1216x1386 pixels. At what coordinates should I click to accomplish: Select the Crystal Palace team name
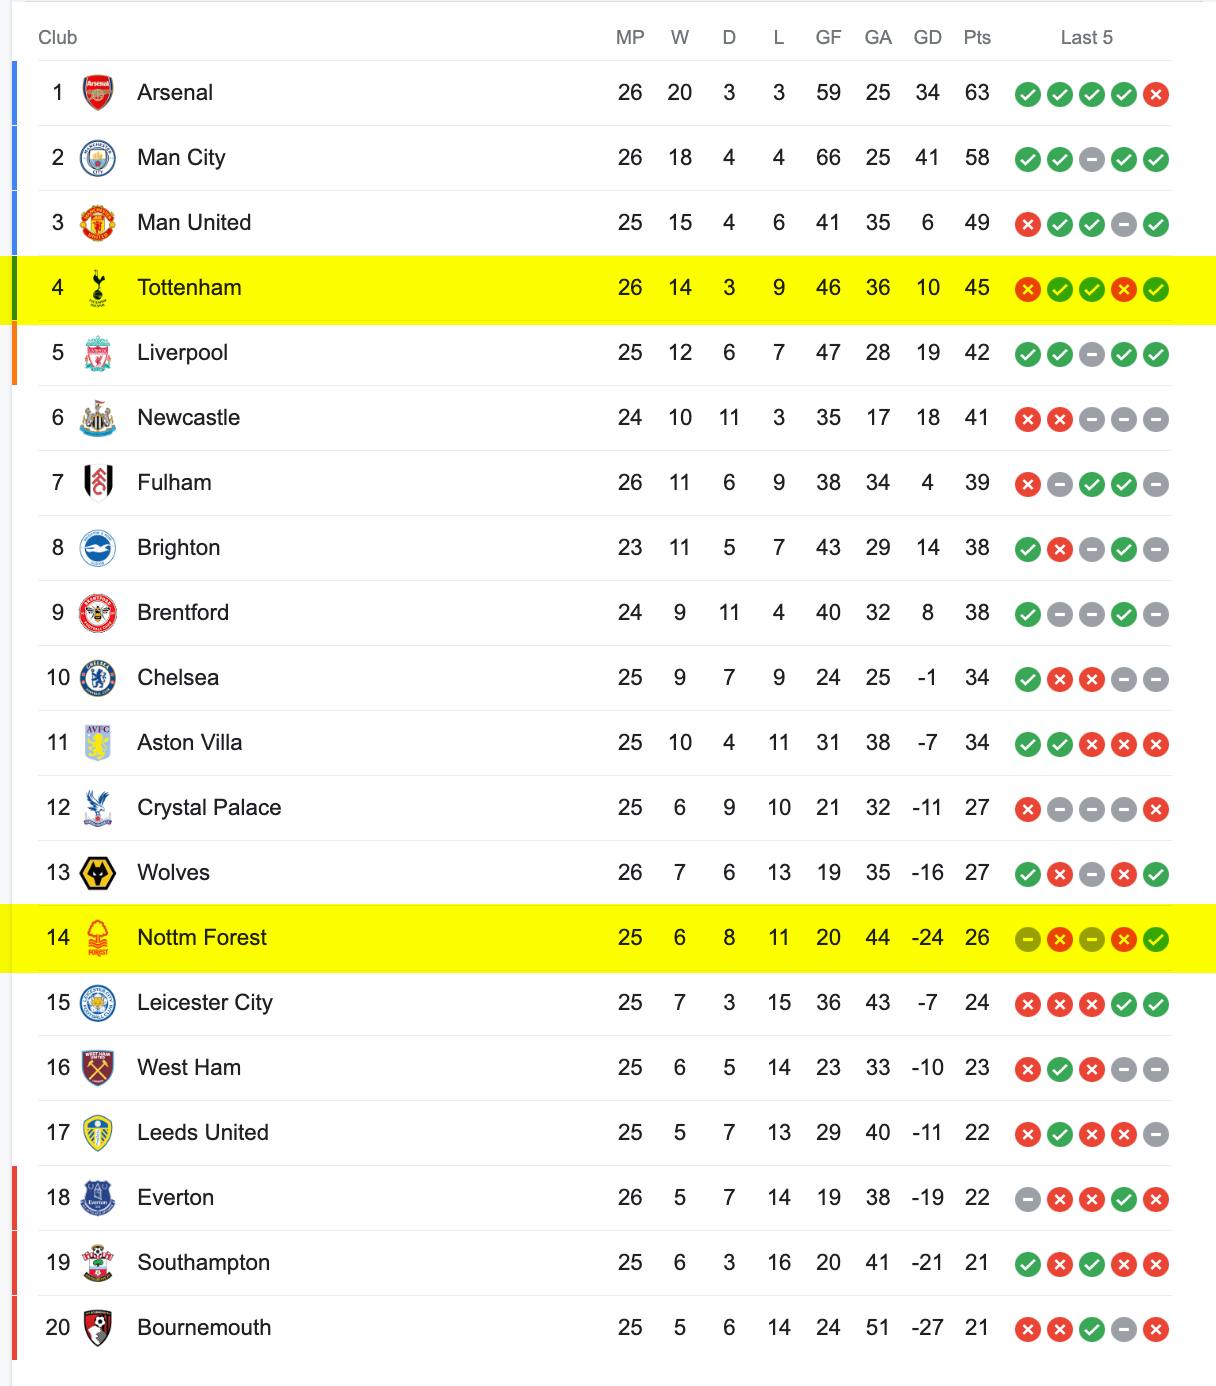pos(209,808)
